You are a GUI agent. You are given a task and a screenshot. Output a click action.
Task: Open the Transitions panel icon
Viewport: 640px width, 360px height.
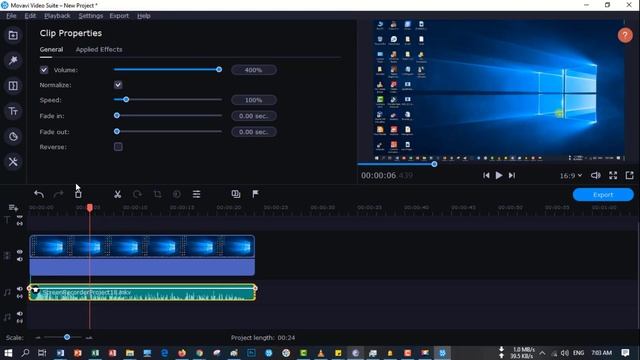click(x=13, y=86)
